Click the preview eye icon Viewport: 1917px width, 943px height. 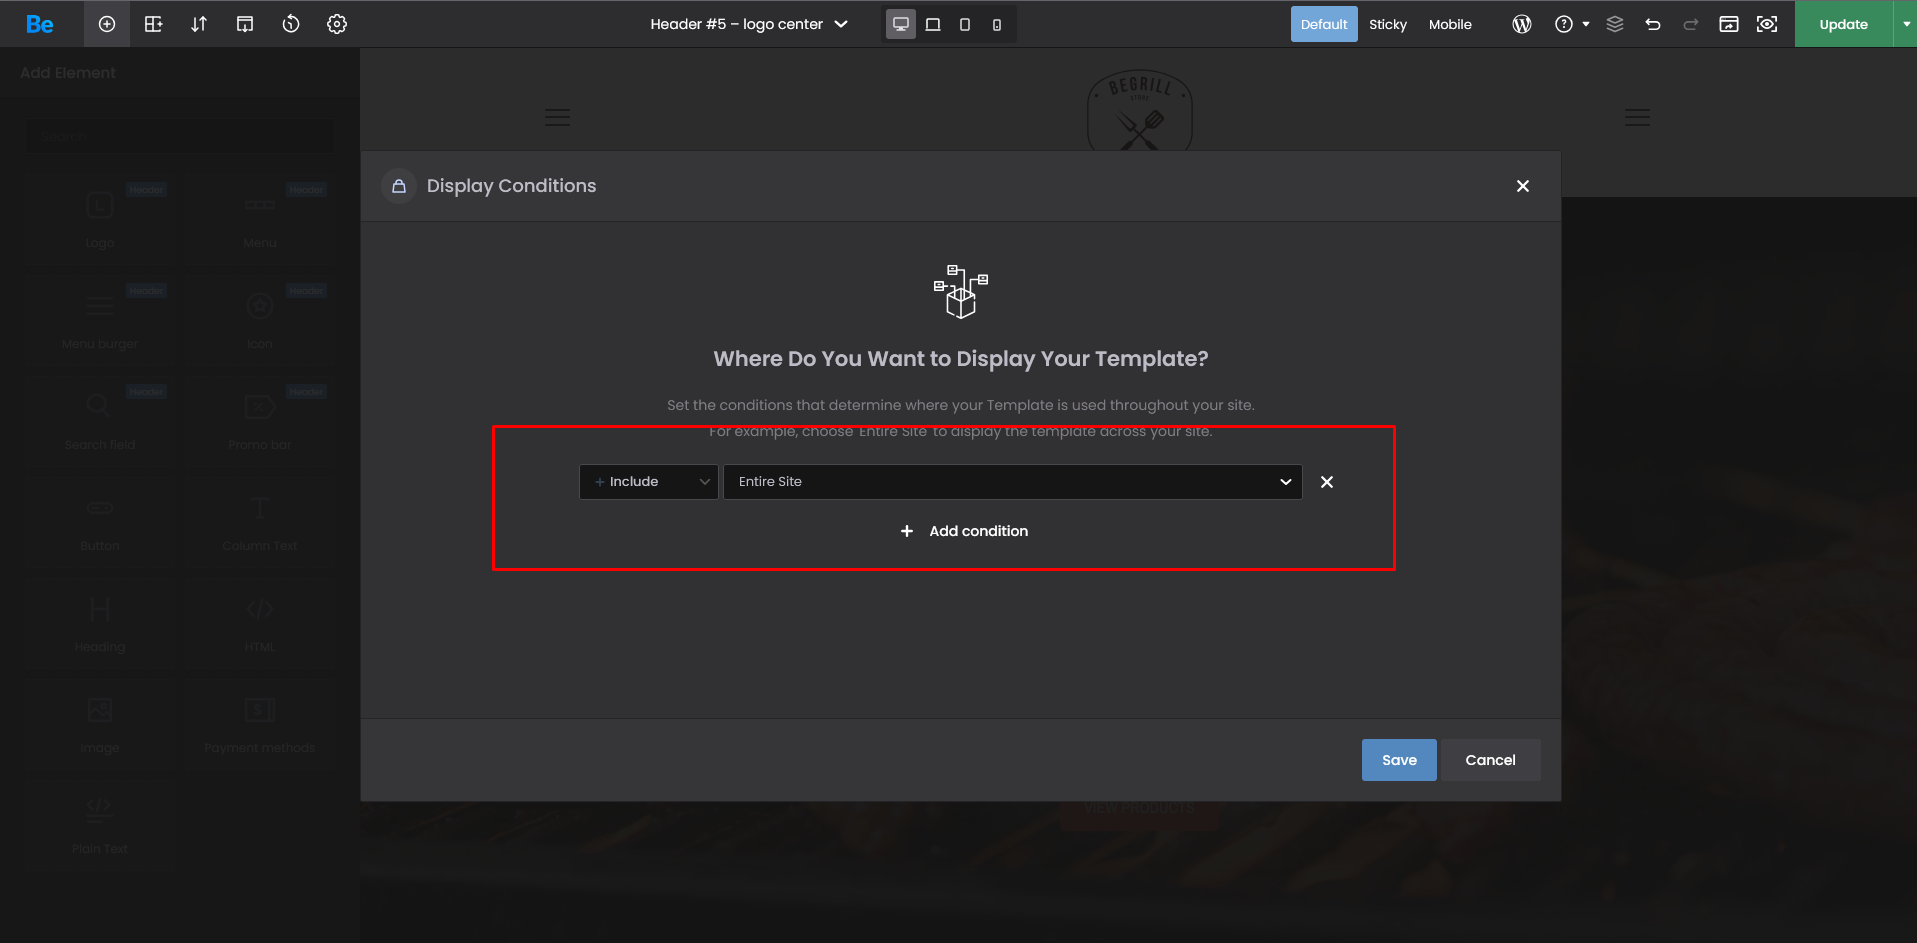tap(1767, 24)
